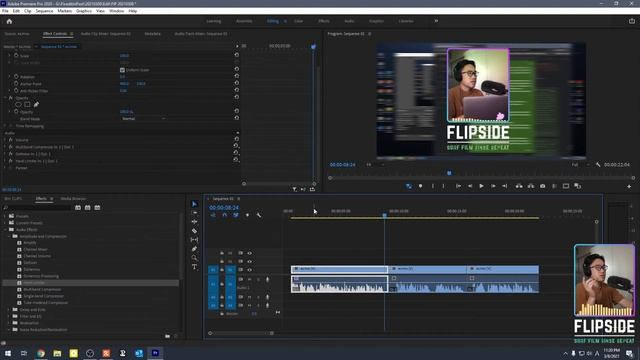640x360 pixels.
Task: Collapse the Audio Effects folder
Action: (x=5, y=229)
